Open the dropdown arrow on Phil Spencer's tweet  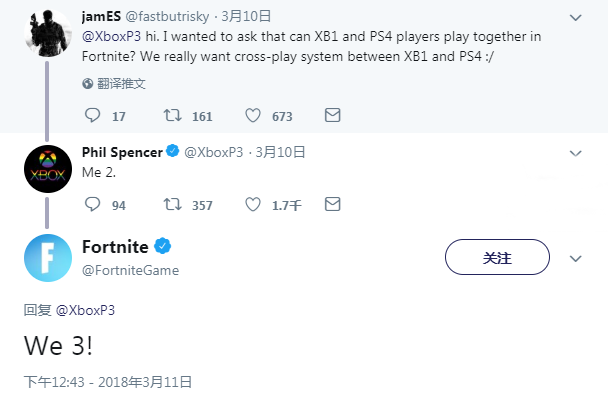pyautogui.click(x=575, y=153)
